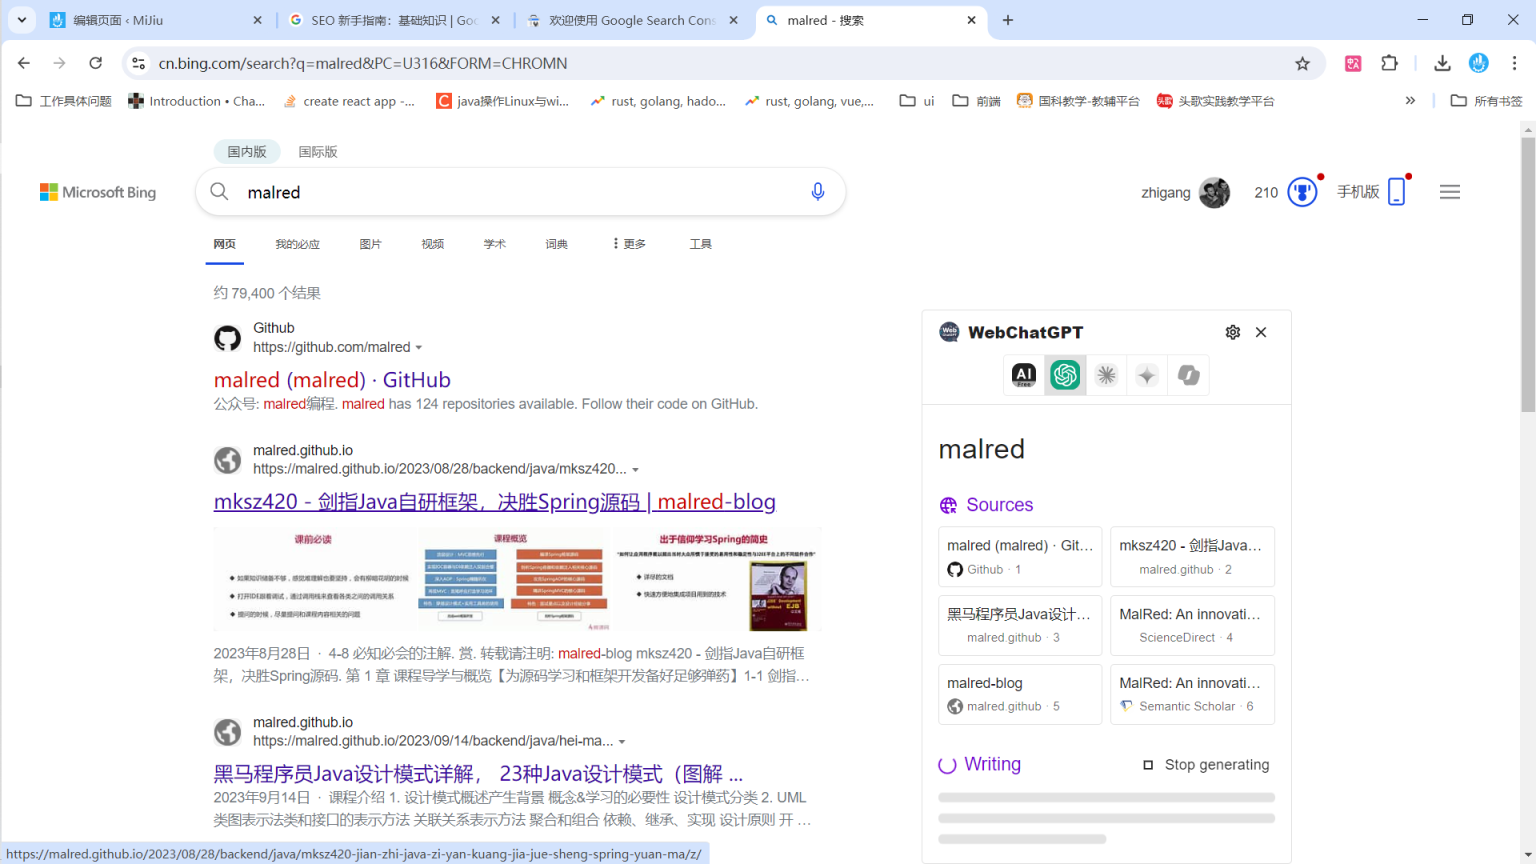Open the extensions puzzle icon
This screenshot has width=1536, height=864.
[1389, 63]
